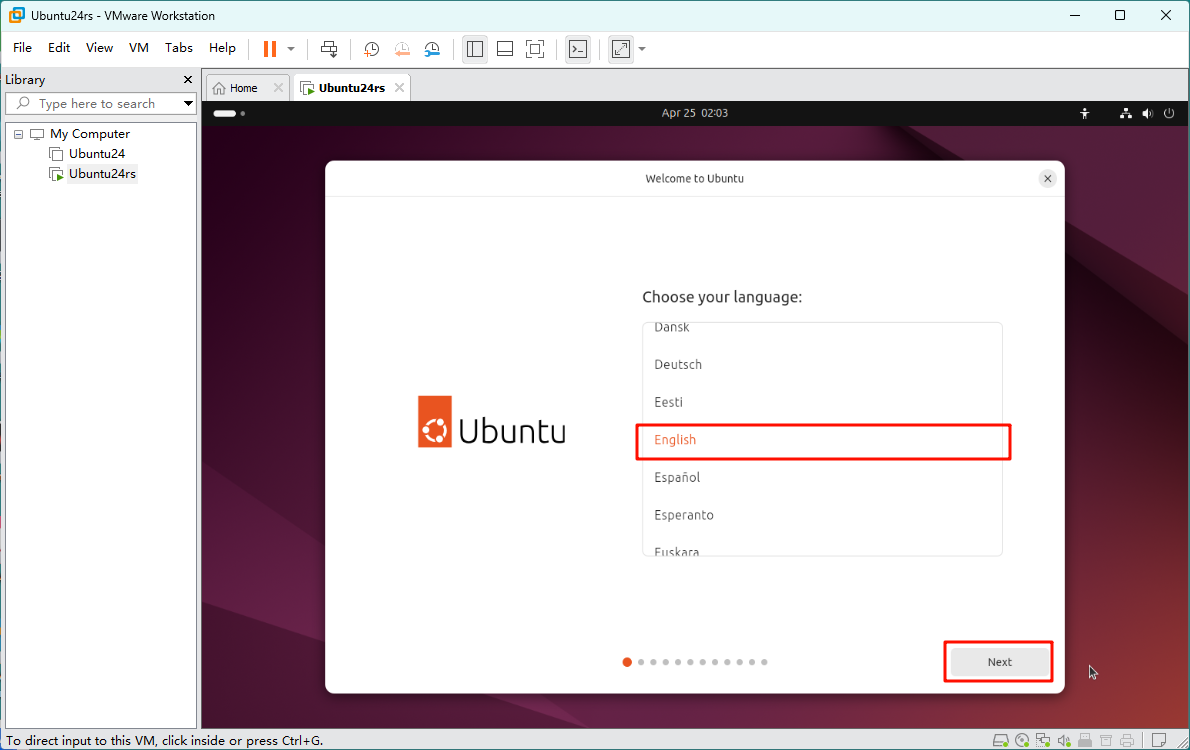The image size is (1190, 750).
Task: Open the Help menu
Action: pos(222,48)
